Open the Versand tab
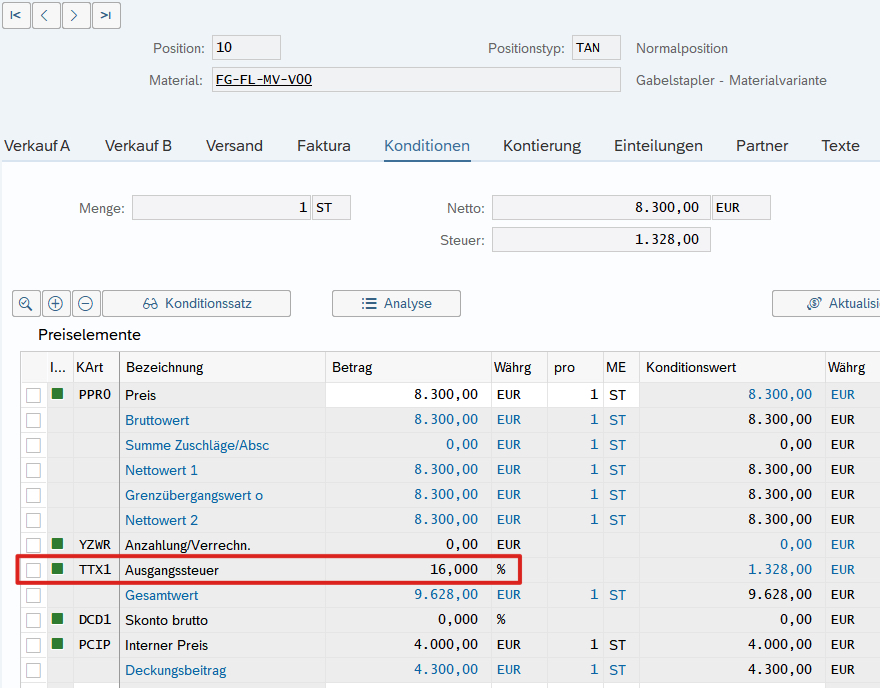The height and width of the screenshot is (688, 880). coord(234,146)
